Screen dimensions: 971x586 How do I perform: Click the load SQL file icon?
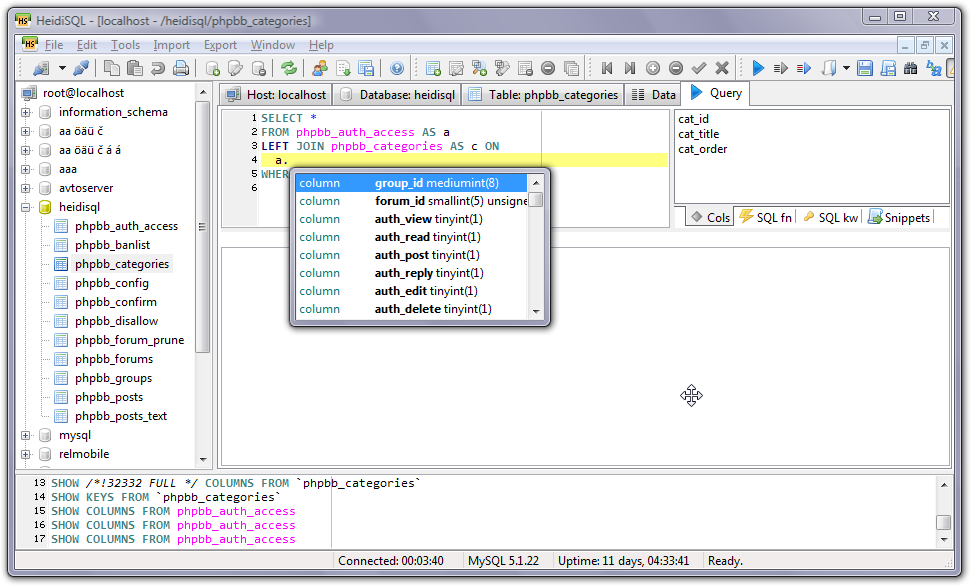point(829,68)
